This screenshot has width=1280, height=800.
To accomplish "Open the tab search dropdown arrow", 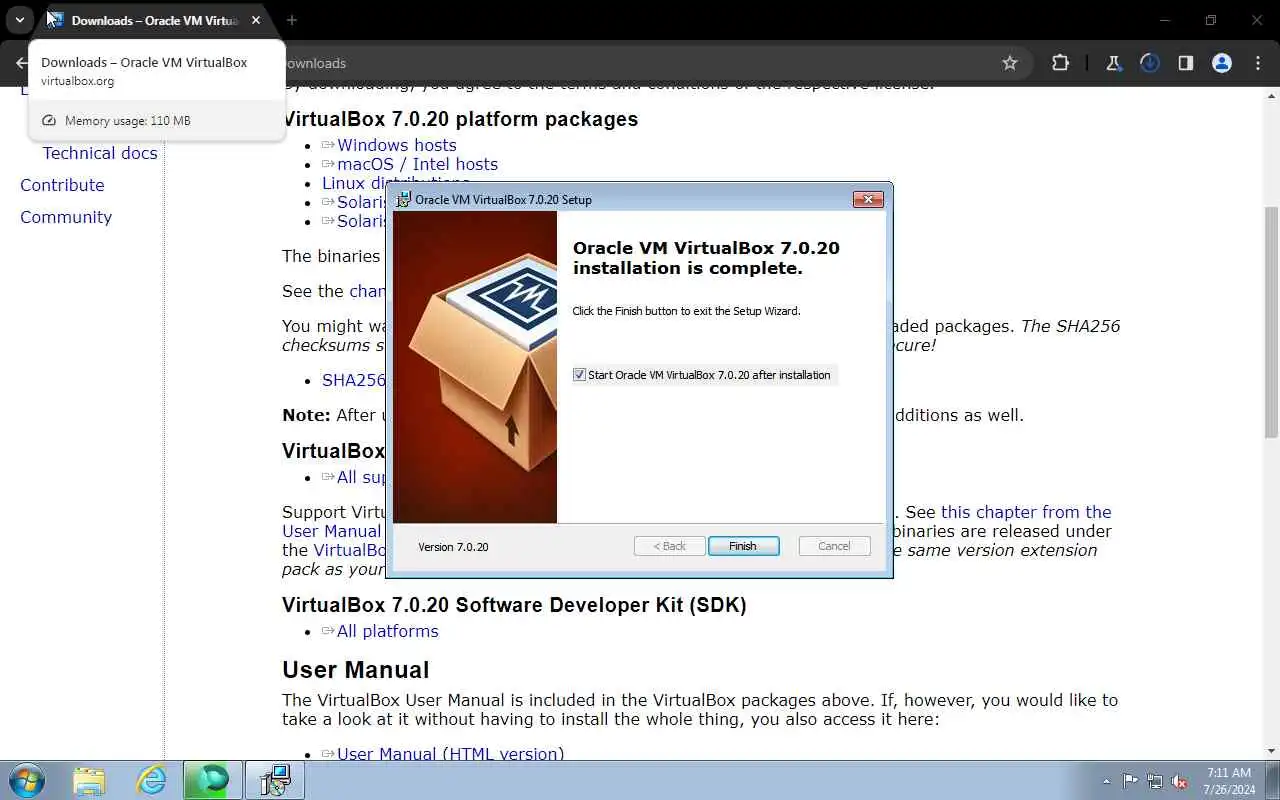I will click(x=20, y=20).
